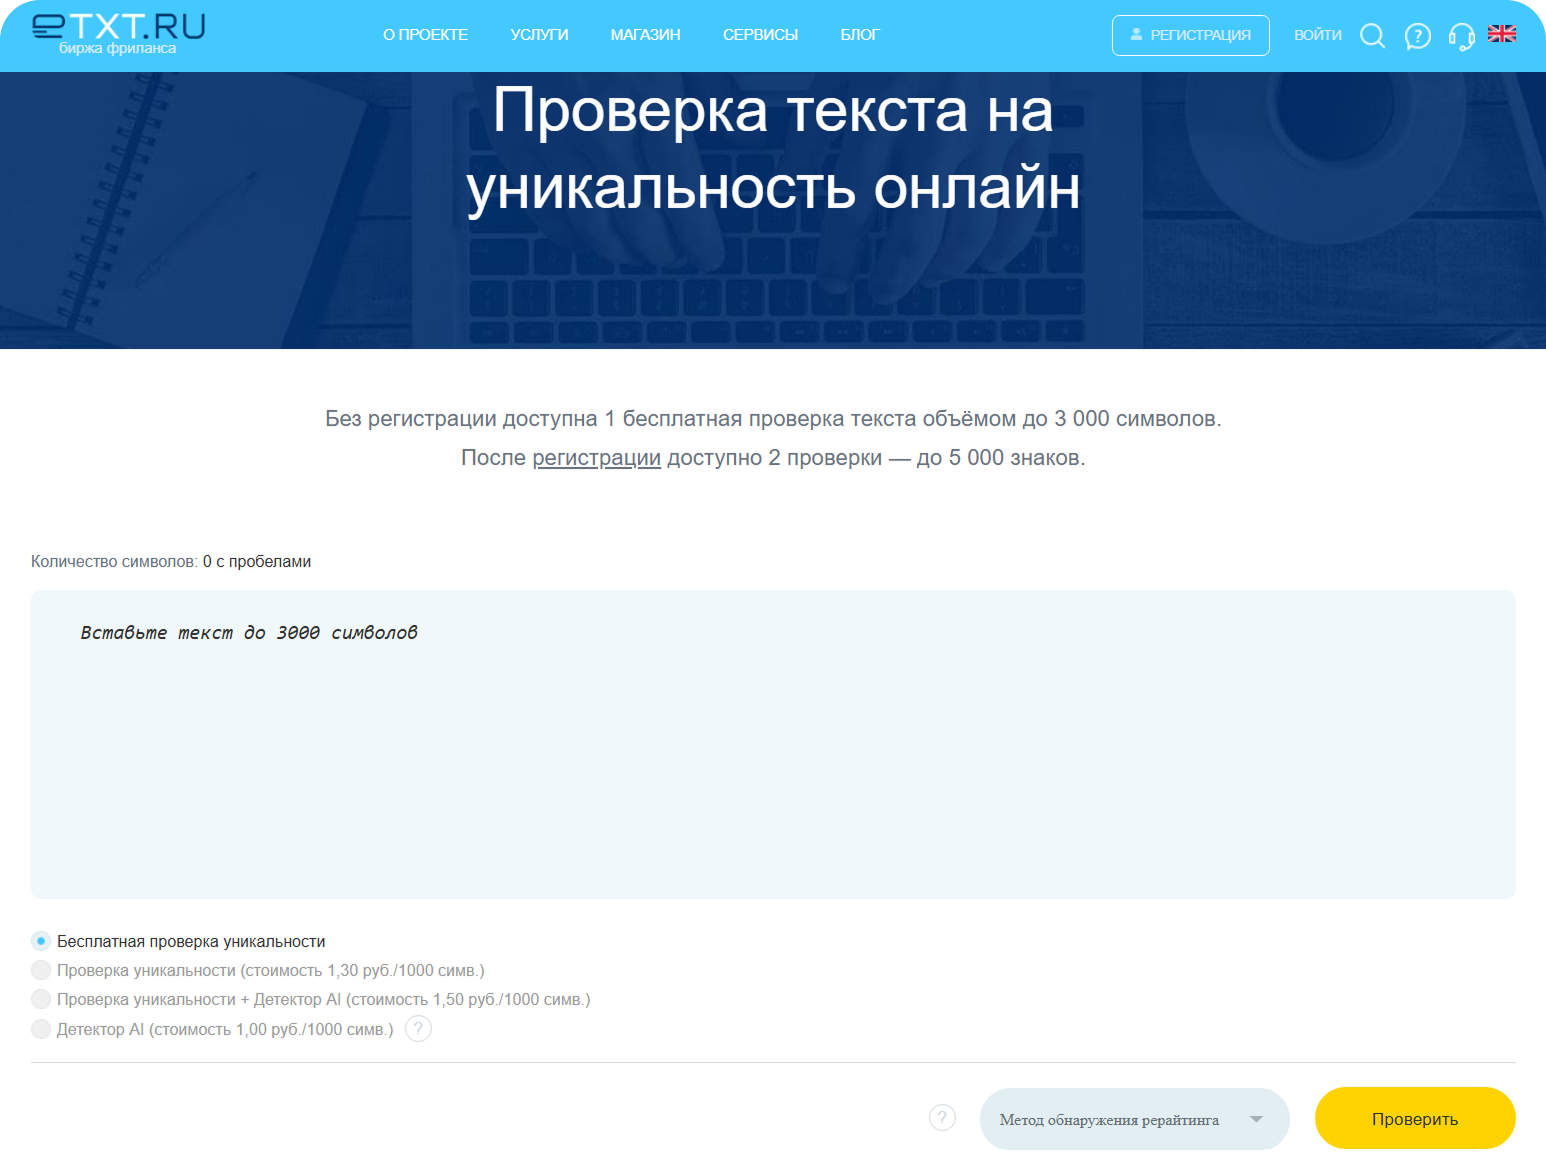Select Детектор AI 1,00 руб. radio option

coord(41,1029)
